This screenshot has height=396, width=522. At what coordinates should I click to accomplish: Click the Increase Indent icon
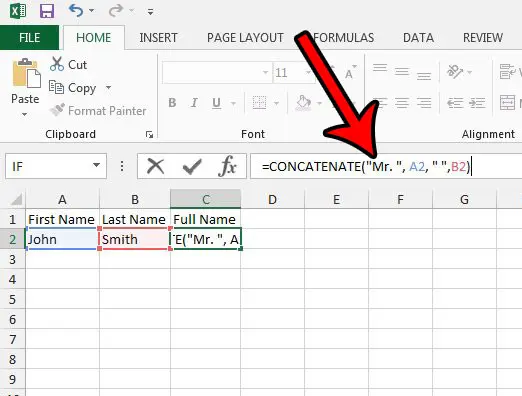(x=477, y=103)
